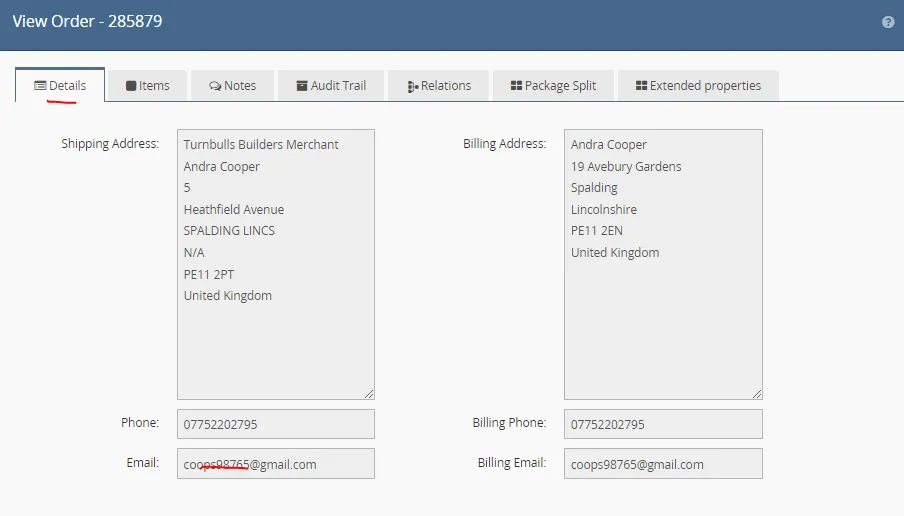Viewport: 904px width, 516px height.
Task: Click the Billing Phone field
Action: click(x=663, y=424)
